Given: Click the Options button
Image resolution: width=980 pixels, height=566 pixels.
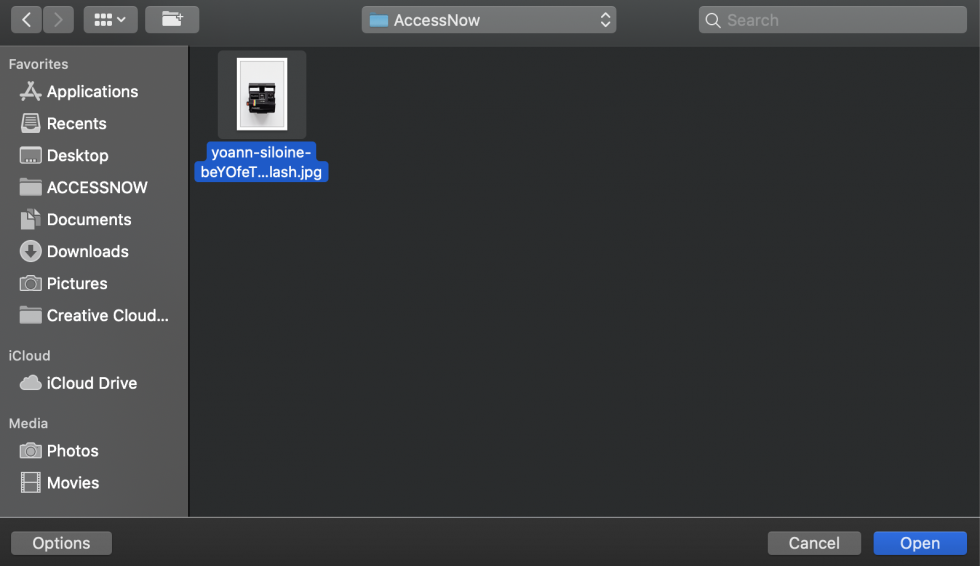Looking at the screenshot, I should click(61, 543).
